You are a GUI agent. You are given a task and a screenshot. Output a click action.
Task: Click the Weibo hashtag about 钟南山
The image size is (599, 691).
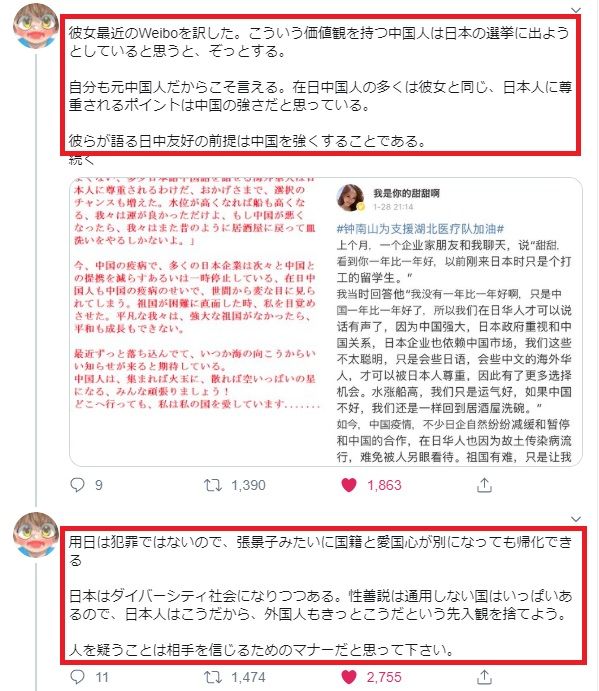(420, 229)
